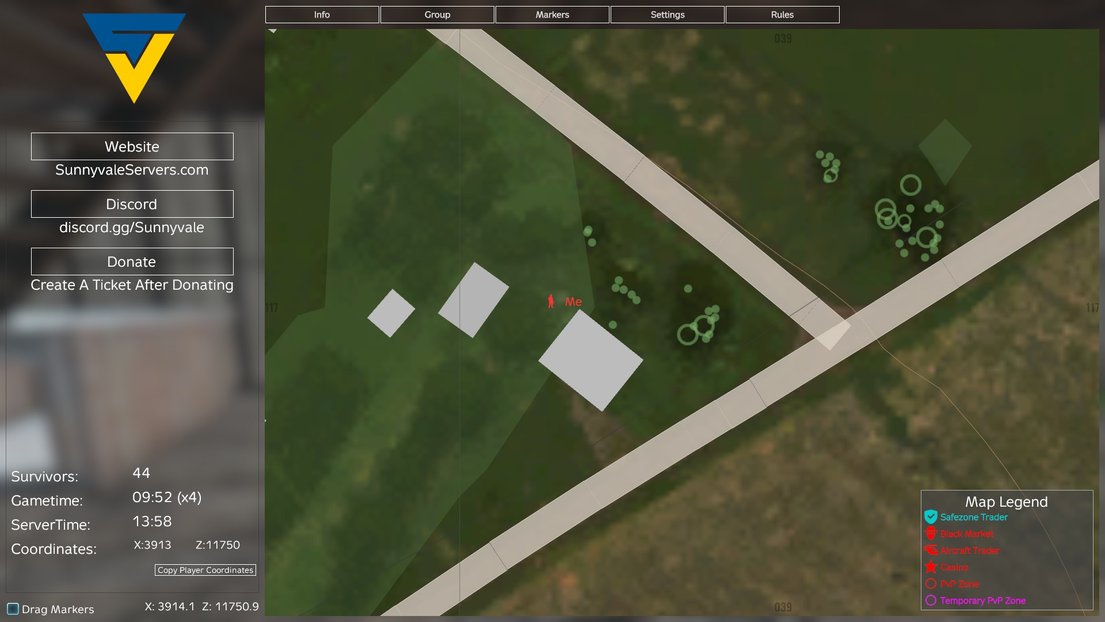Open the Settings tab
The image size is (1105, 622).
pos(667,15)
